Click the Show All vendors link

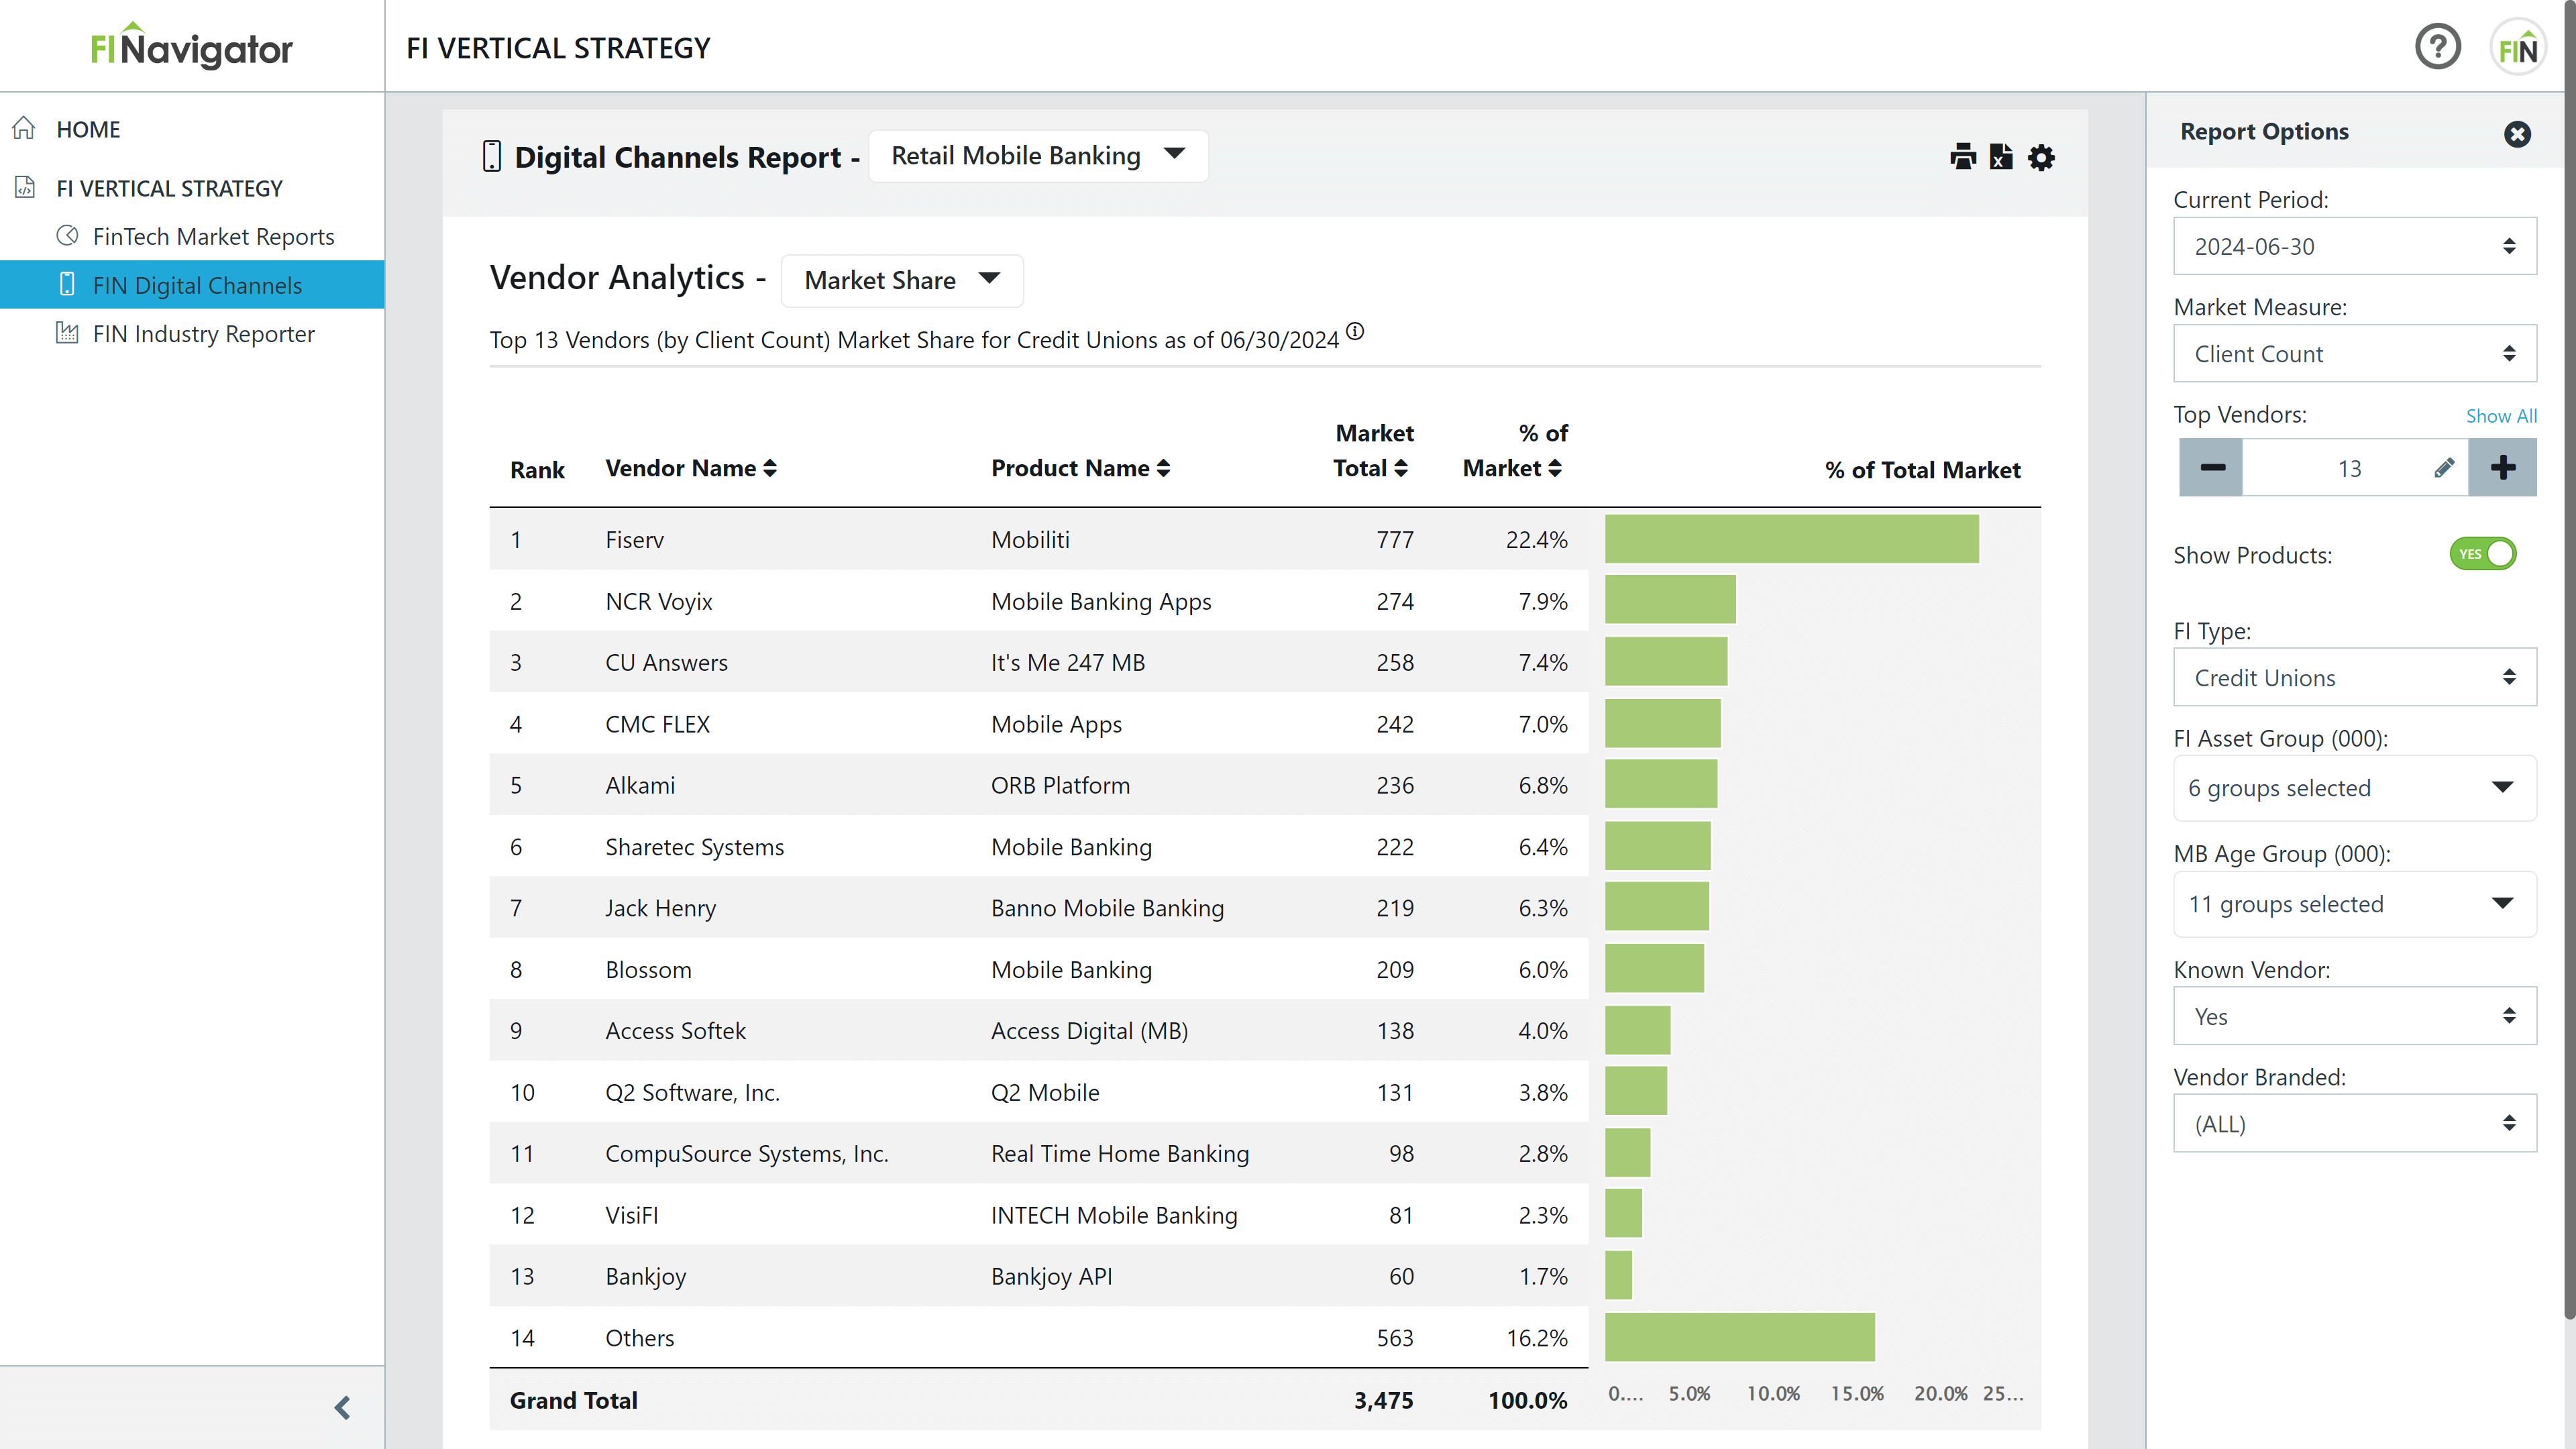[x=2501, y=416]
